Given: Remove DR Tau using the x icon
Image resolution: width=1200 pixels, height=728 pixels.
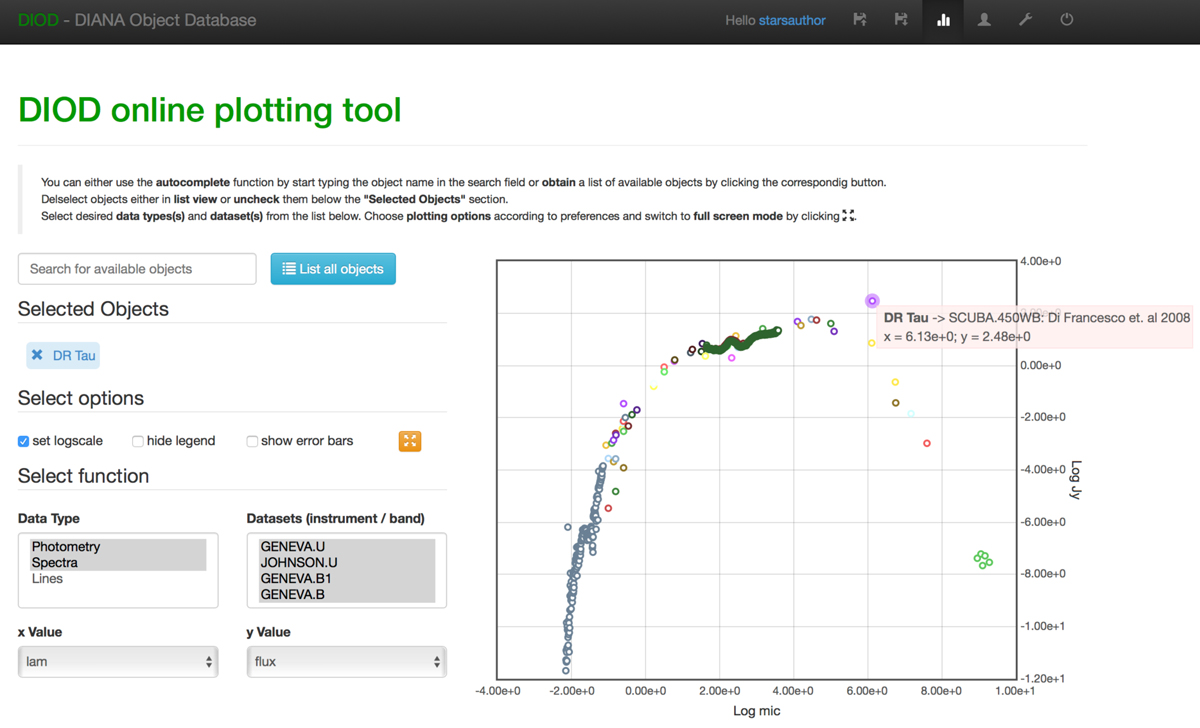Looking at the screenshot, I should pyautogui.click(x=37, y=355).
